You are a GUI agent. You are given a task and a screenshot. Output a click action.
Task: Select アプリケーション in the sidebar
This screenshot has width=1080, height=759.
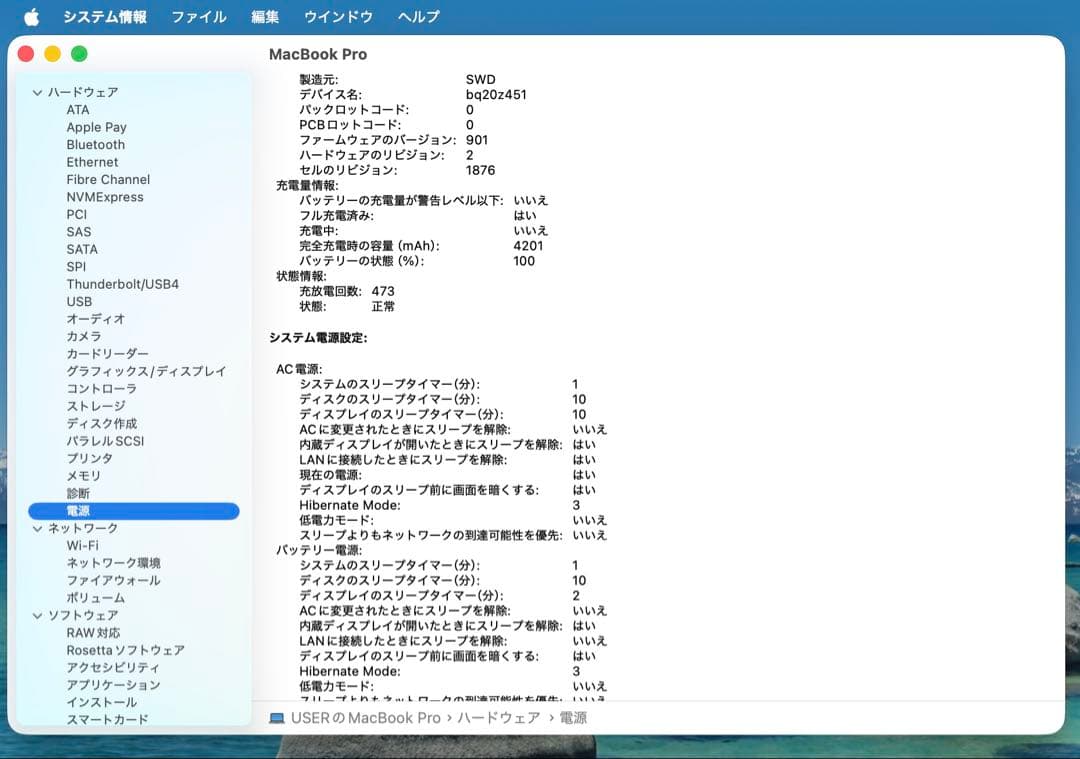point(114,685)
